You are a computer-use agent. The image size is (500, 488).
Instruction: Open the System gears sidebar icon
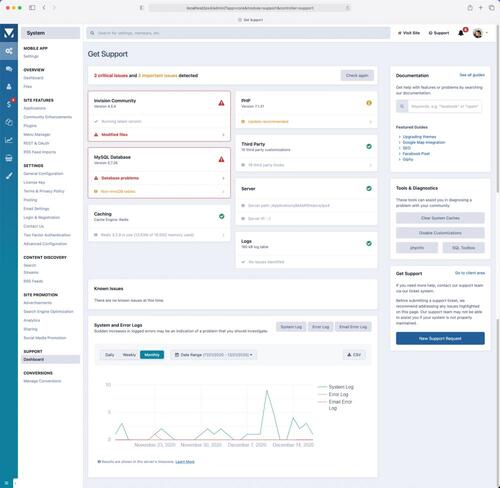click(9, 51)
